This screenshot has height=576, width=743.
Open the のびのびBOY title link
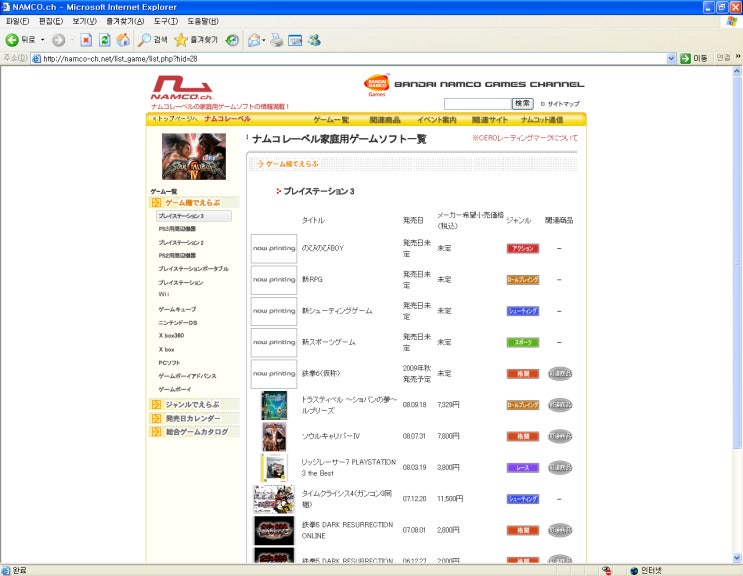[x=323, y=248]
